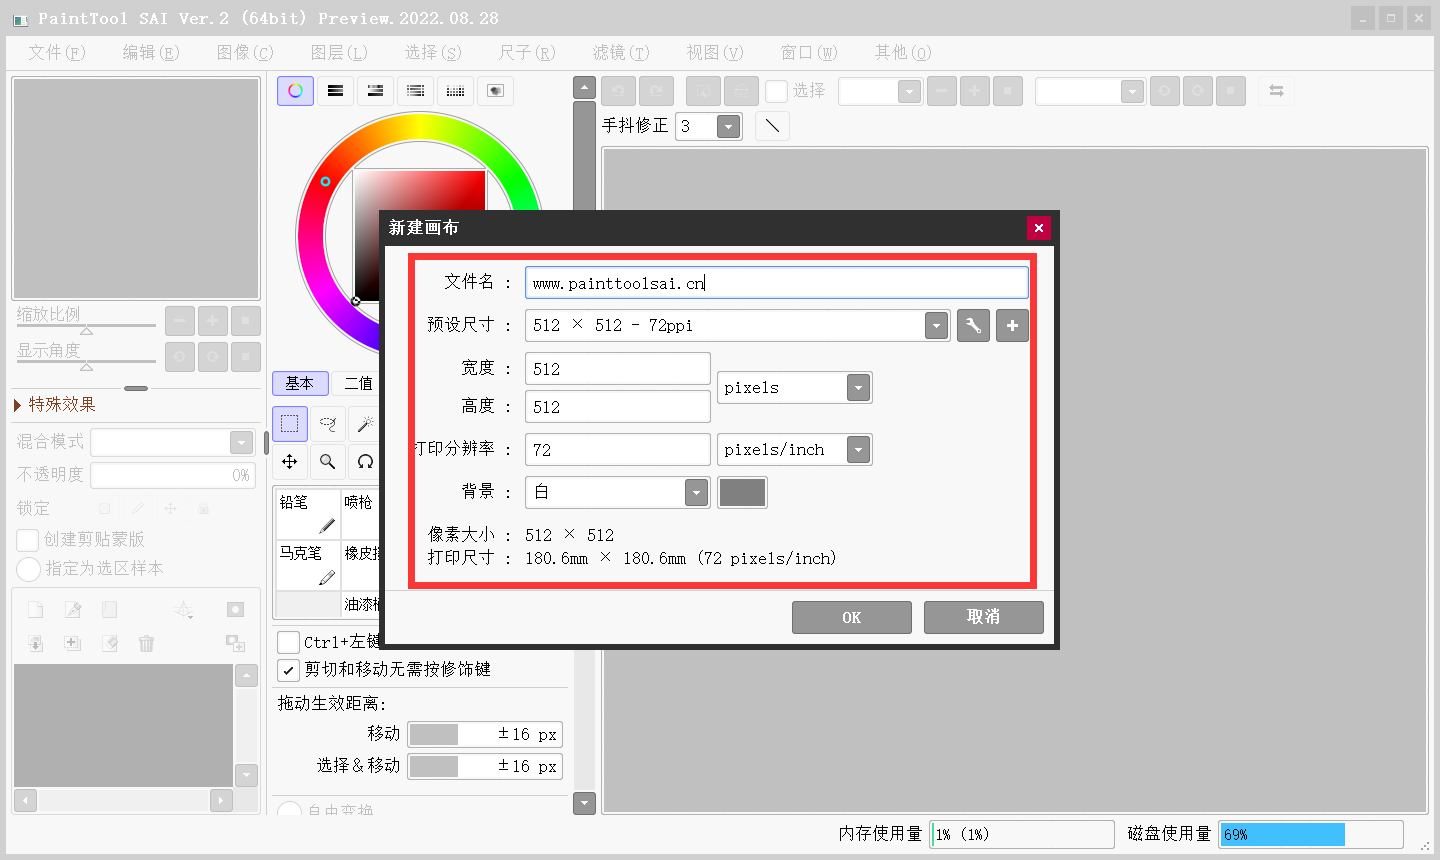The height and width of the screenshot is (860, 1440).
Task: Close the 新建画布 dialog
Action: point(1039,228)
